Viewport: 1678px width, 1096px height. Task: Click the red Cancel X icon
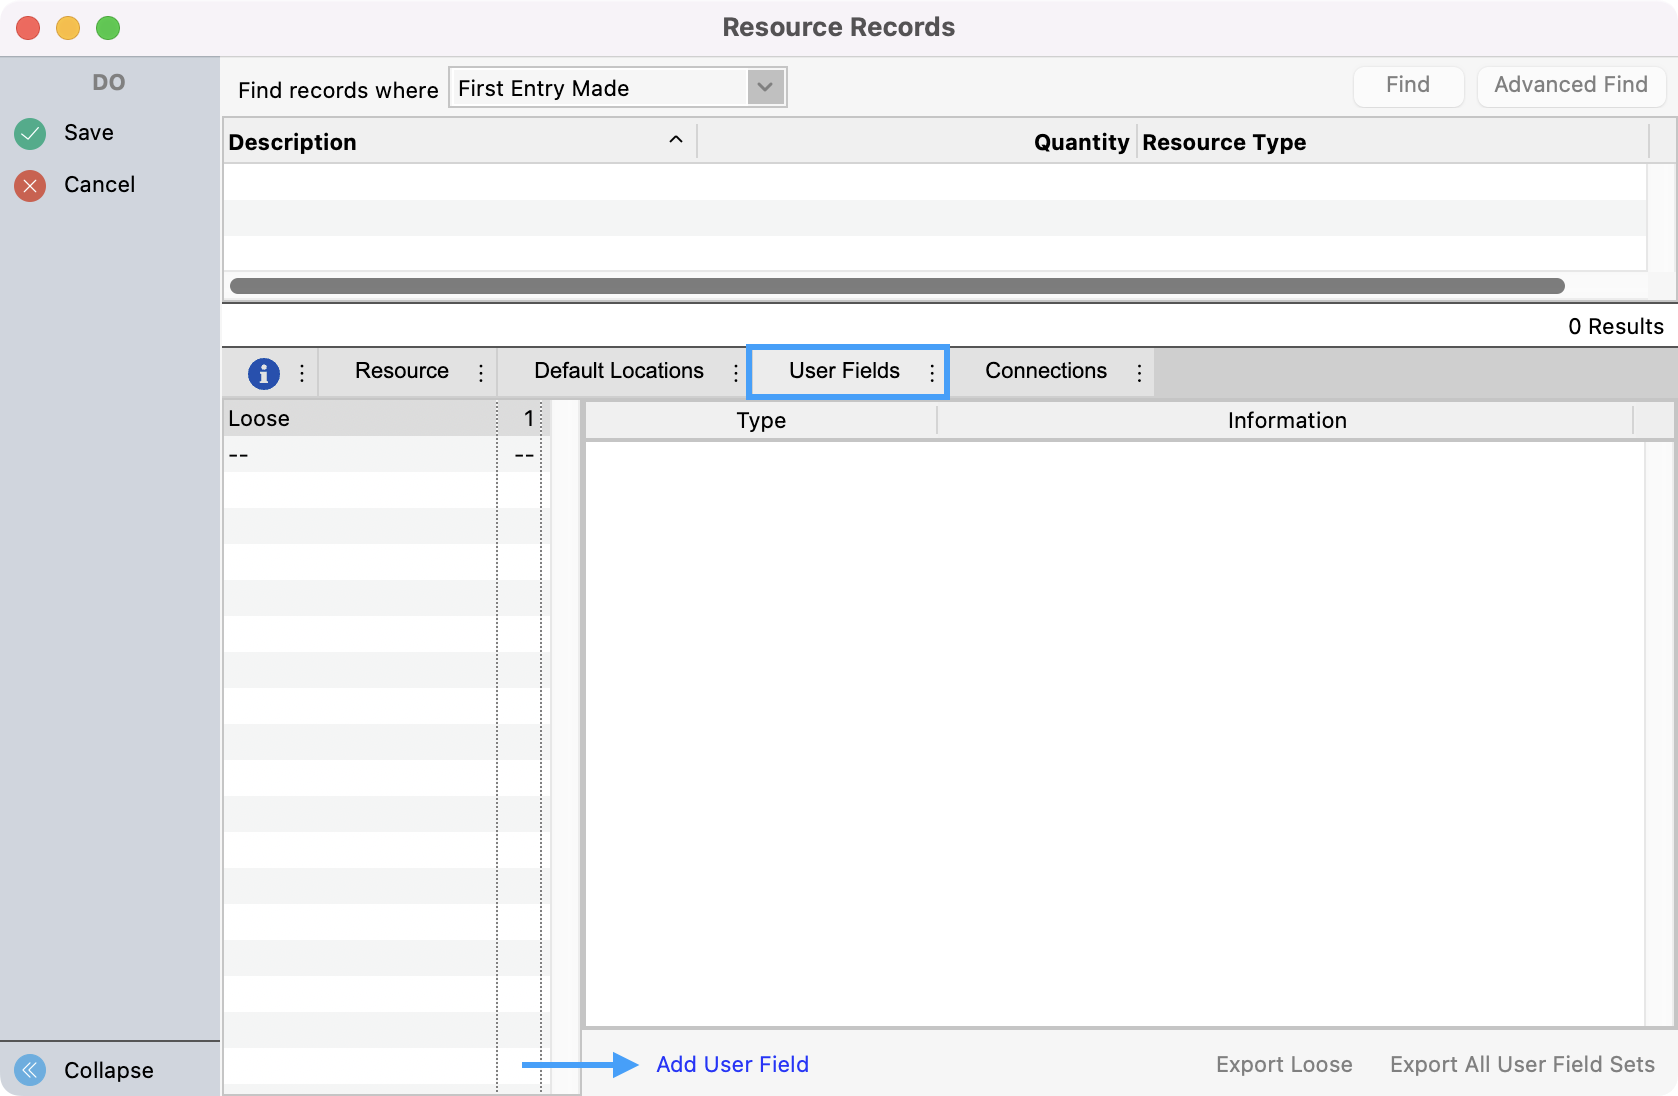[x=30, y=185]
